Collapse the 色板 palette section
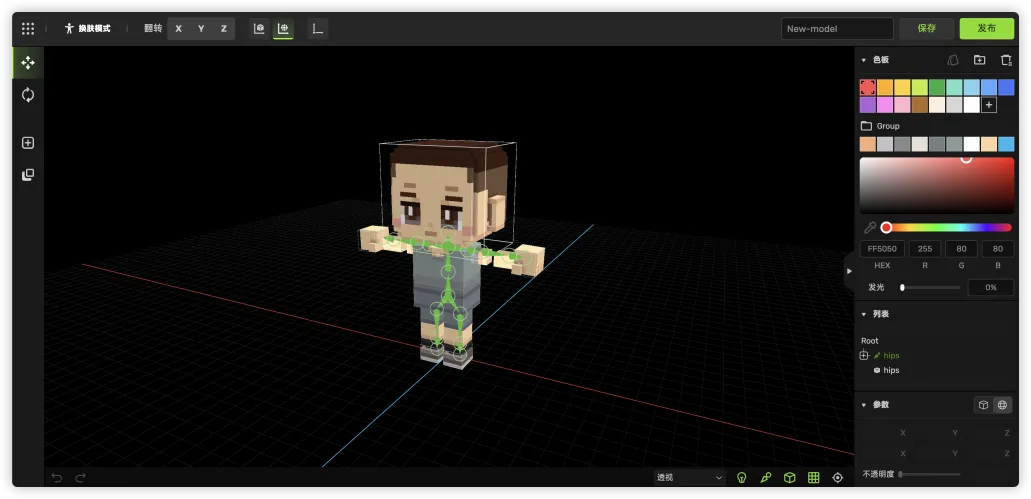Image resolution: width=1031 pixels, height=499 pixels. click(864, 60)
